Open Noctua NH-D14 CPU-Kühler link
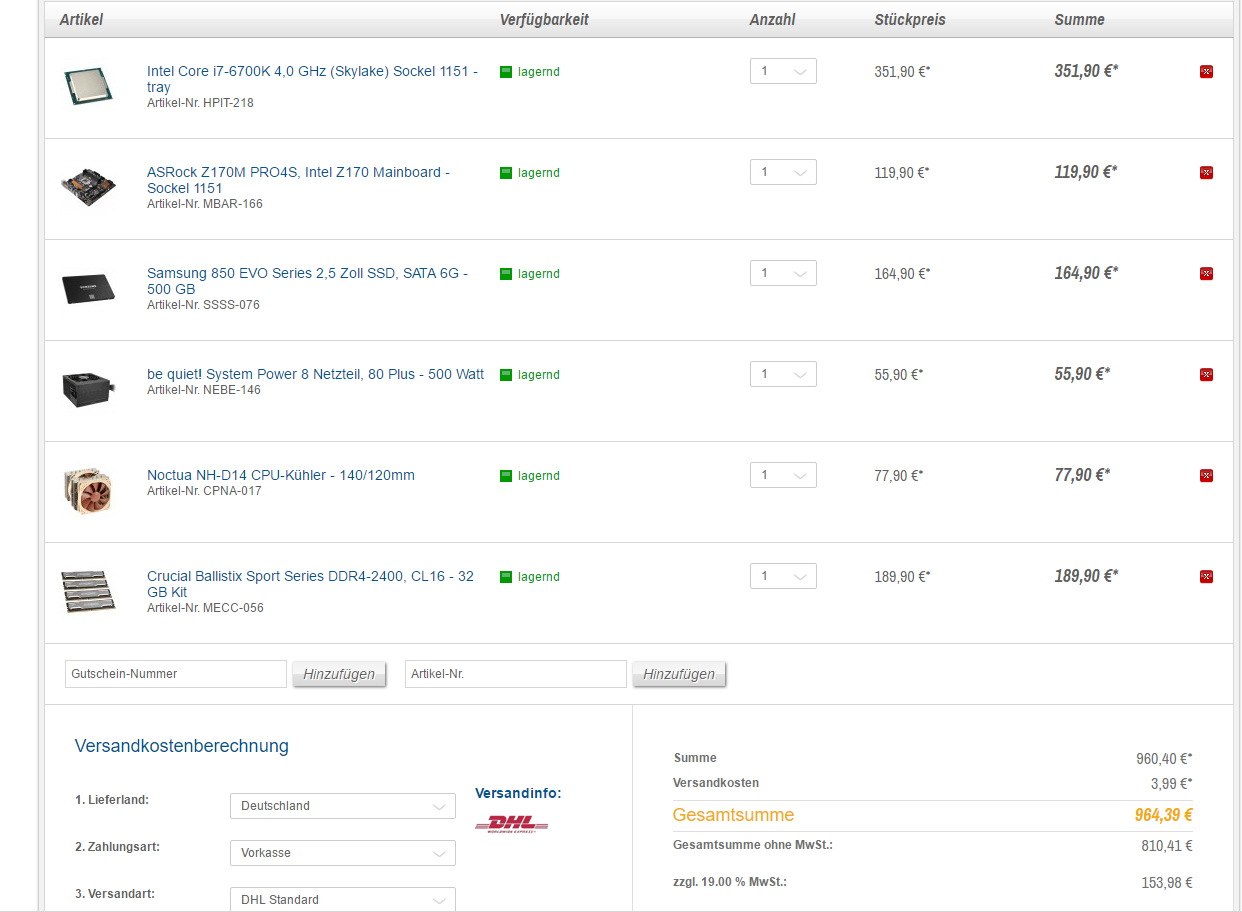The image size is (1242, 912). 280,475
